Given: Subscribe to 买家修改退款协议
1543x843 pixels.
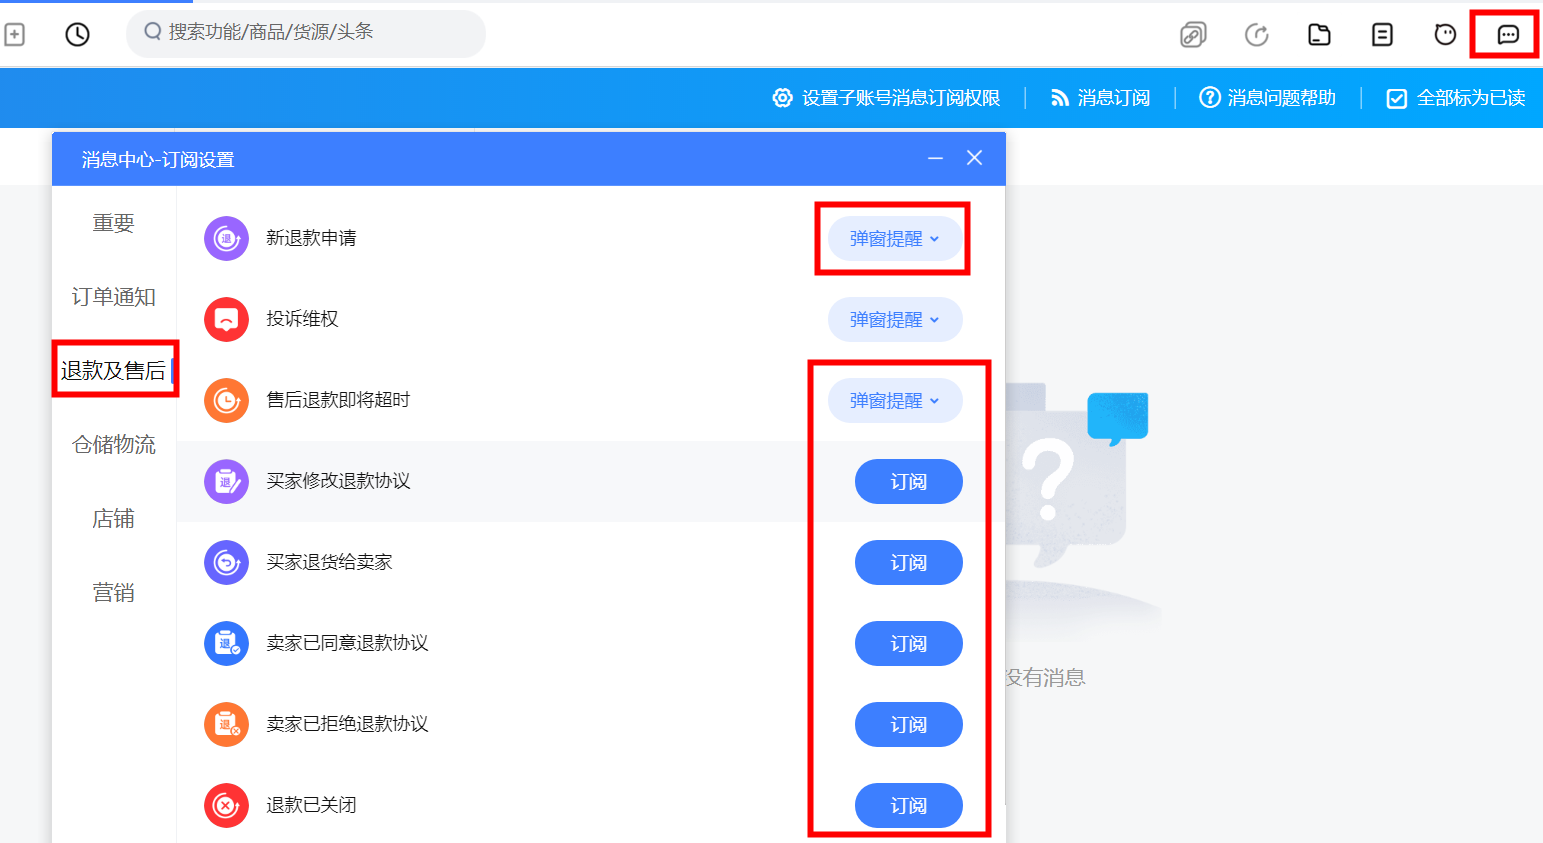Looking at the screenshot, I should click(909, 482).
